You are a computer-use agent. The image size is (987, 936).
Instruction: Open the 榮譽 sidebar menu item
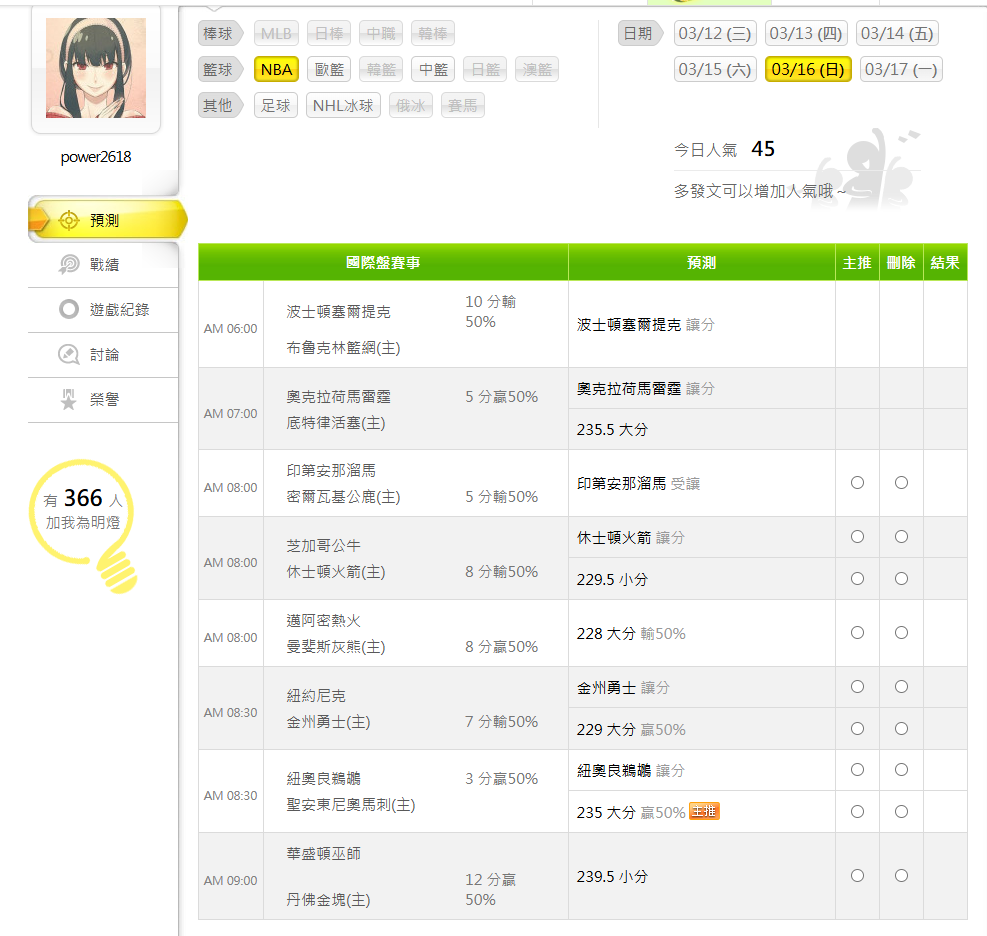click(103, 400)
